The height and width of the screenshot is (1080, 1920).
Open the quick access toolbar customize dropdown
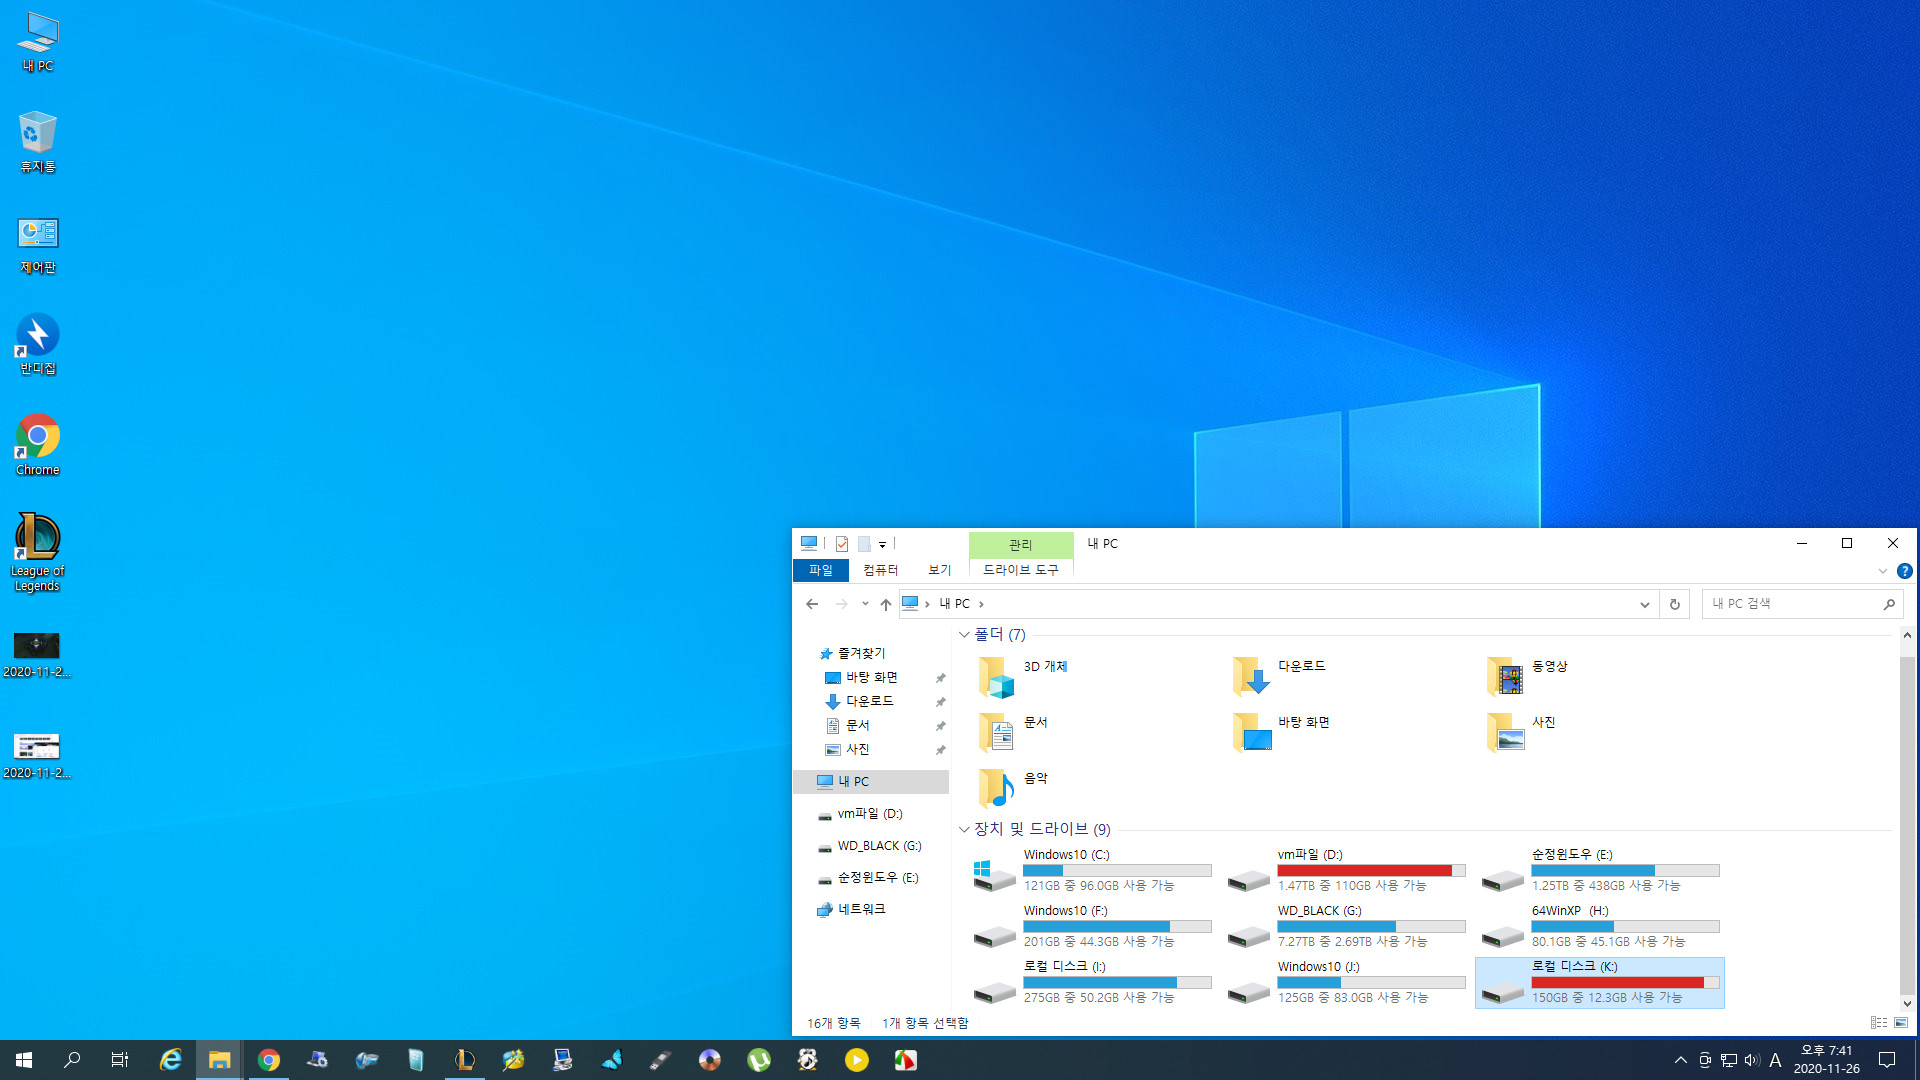[x=882, y=545]
